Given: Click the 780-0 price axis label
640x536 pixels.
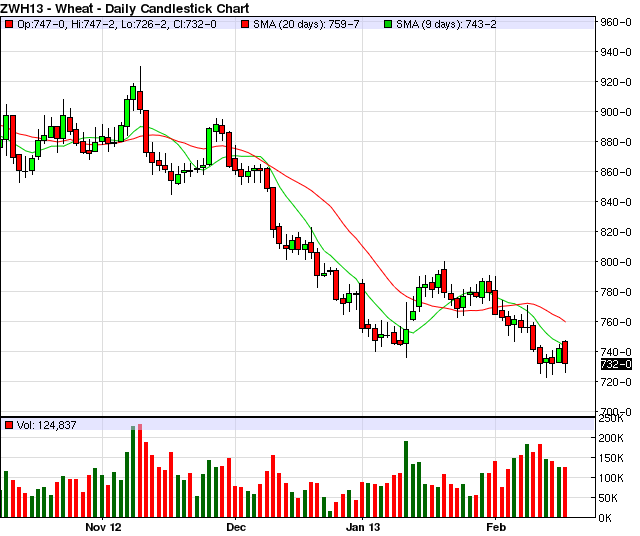Looking at the screenshot, I should (x=616, y=292).
